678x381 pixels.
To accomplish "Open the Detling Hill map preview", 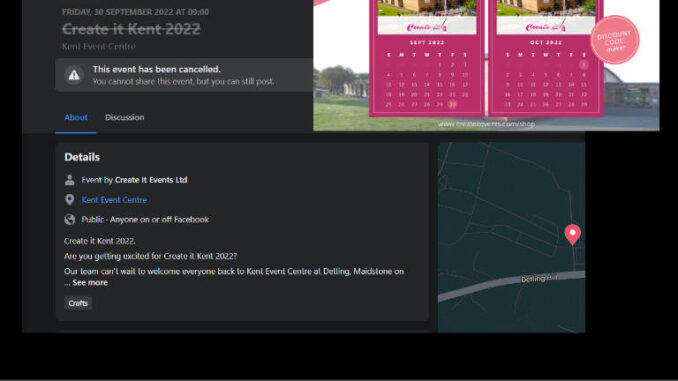I will point(511,237).
